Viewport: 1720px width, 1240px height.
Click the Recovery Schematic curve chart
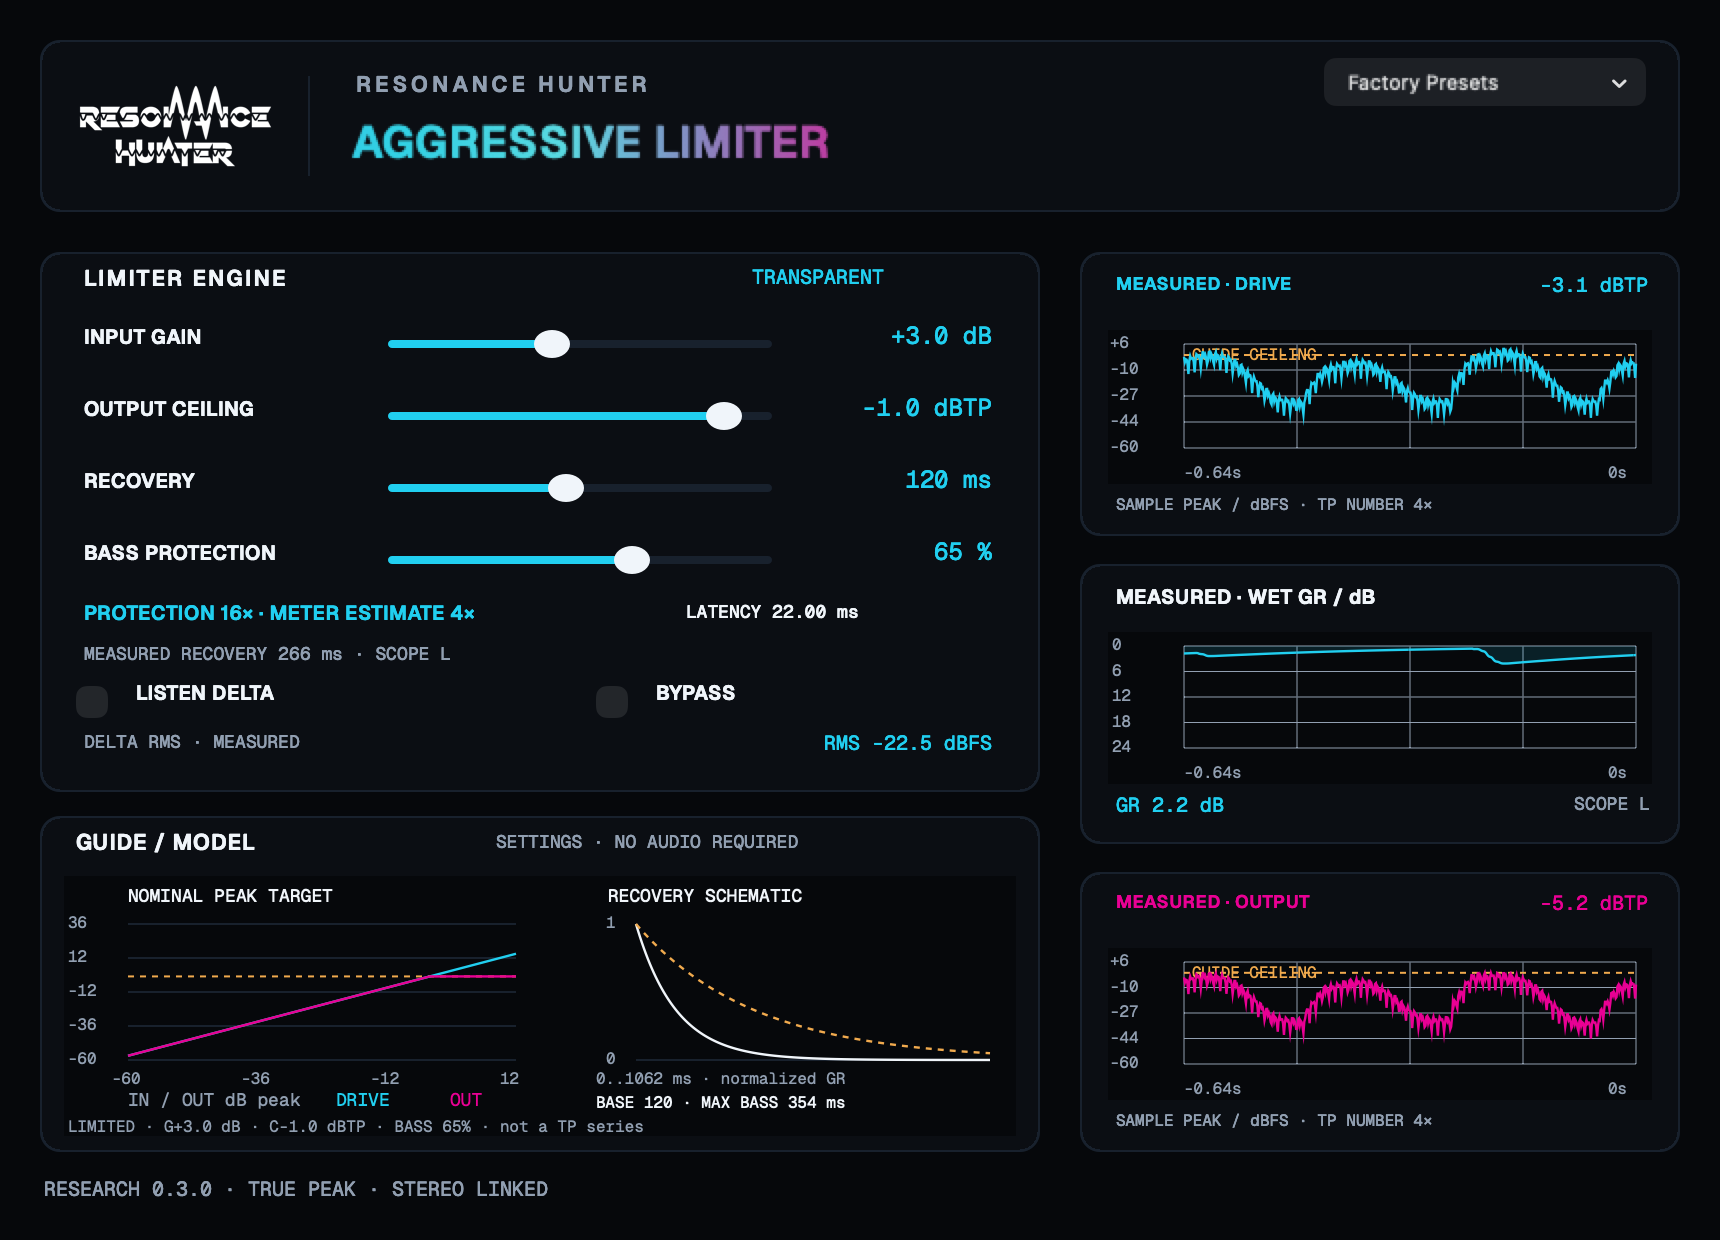pyautogui.click(x=813, y=990)
